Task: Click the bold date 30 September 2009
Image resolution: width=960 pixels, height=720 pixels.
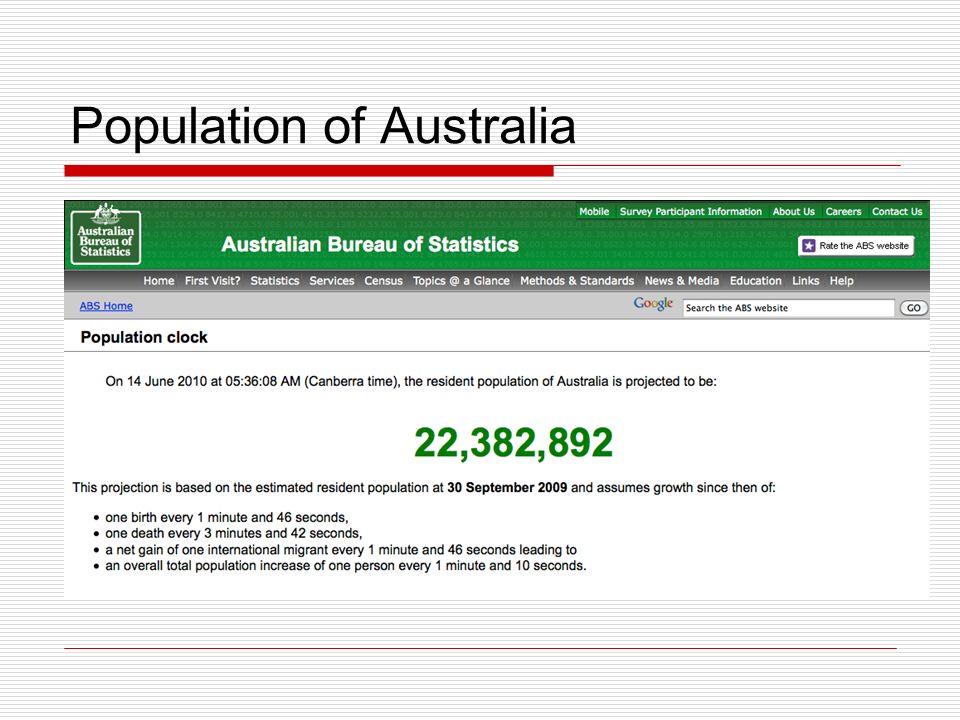Action: click(x=507, y=487)
